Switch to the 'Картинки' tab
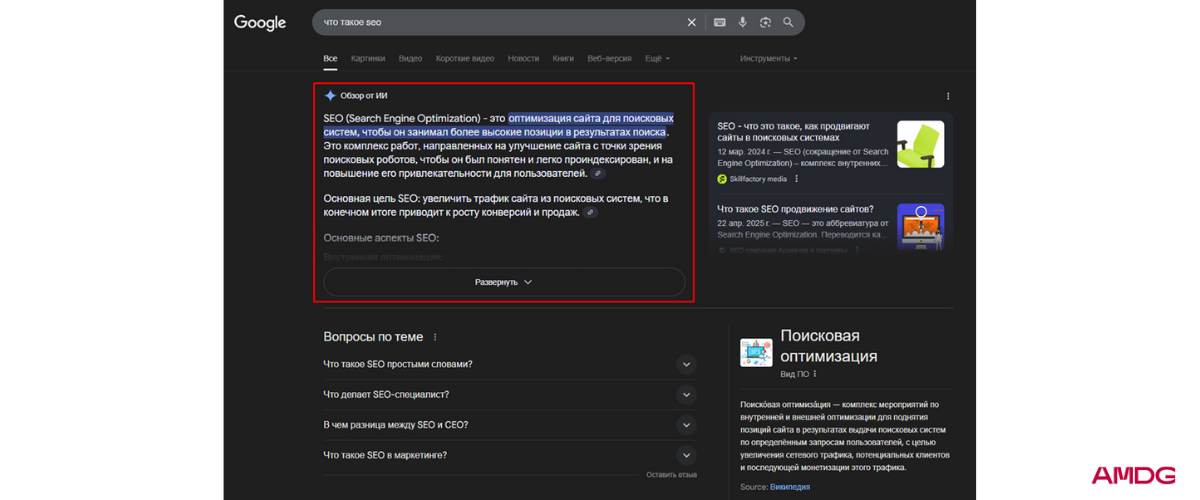This screenshot has width=1200, height=500. tap(368, 58)
